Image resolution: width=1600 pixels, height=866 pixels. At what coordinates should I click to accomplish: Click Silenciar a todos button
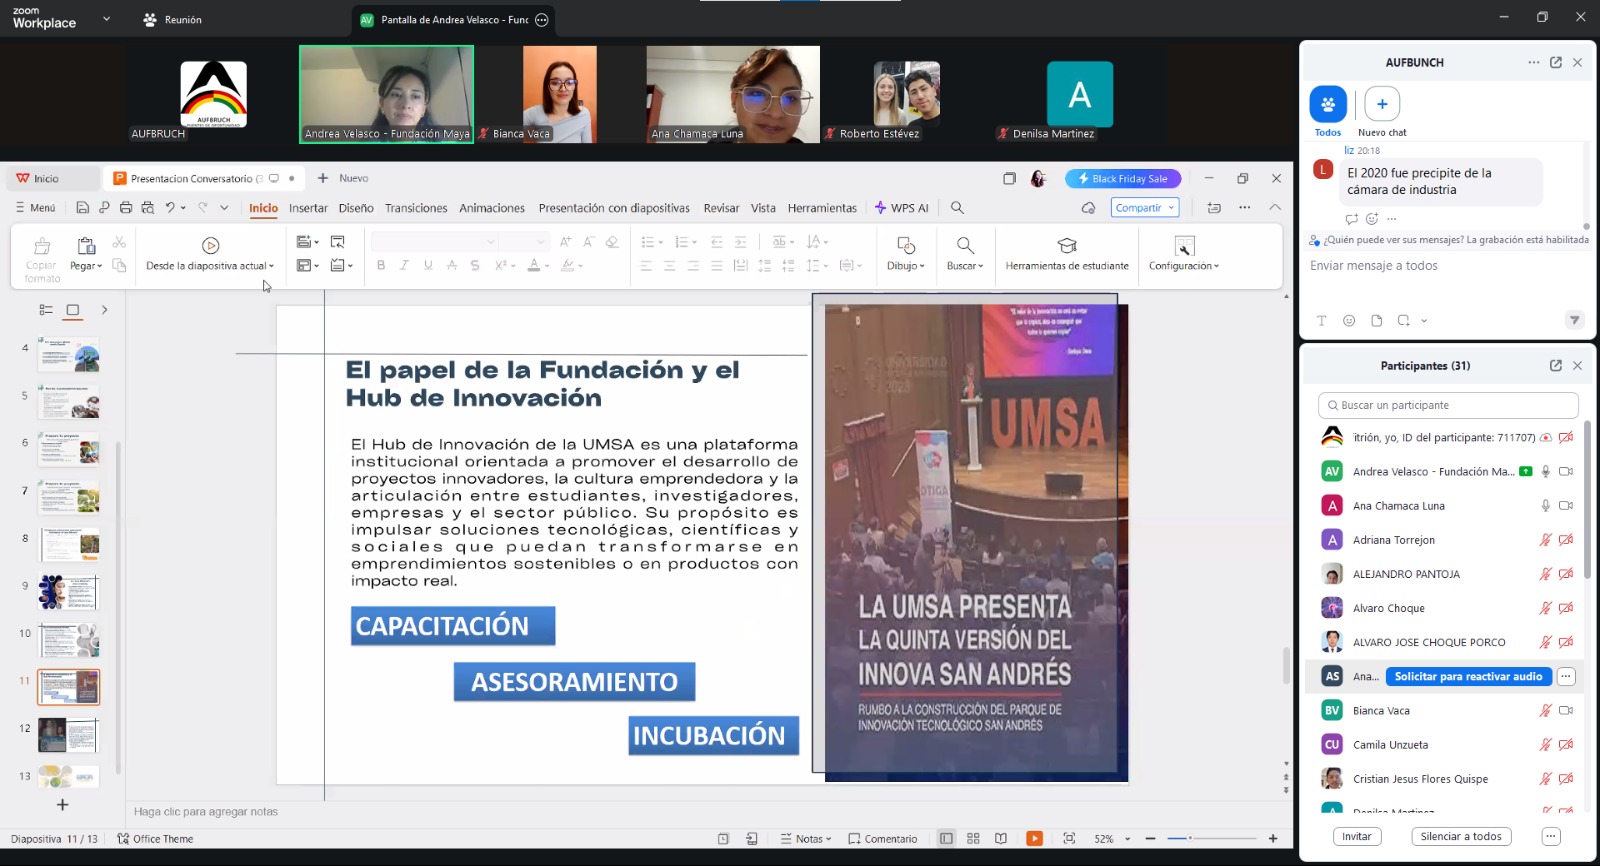pos(1460,837)
